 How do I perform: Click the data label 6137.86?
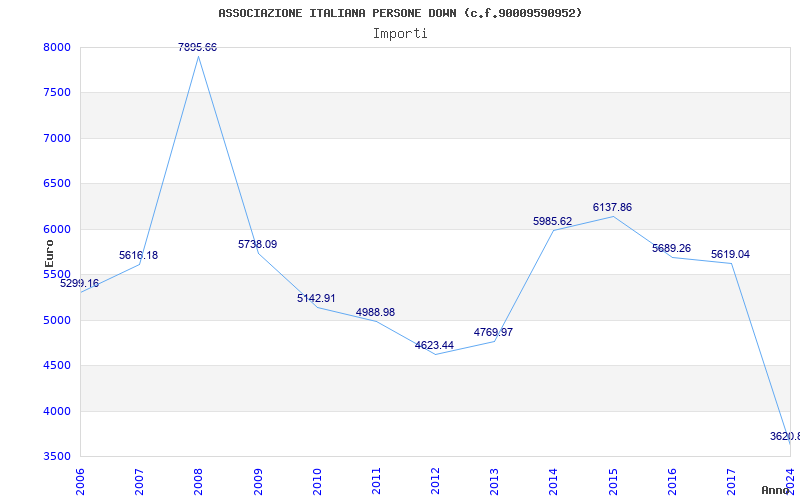612,208
